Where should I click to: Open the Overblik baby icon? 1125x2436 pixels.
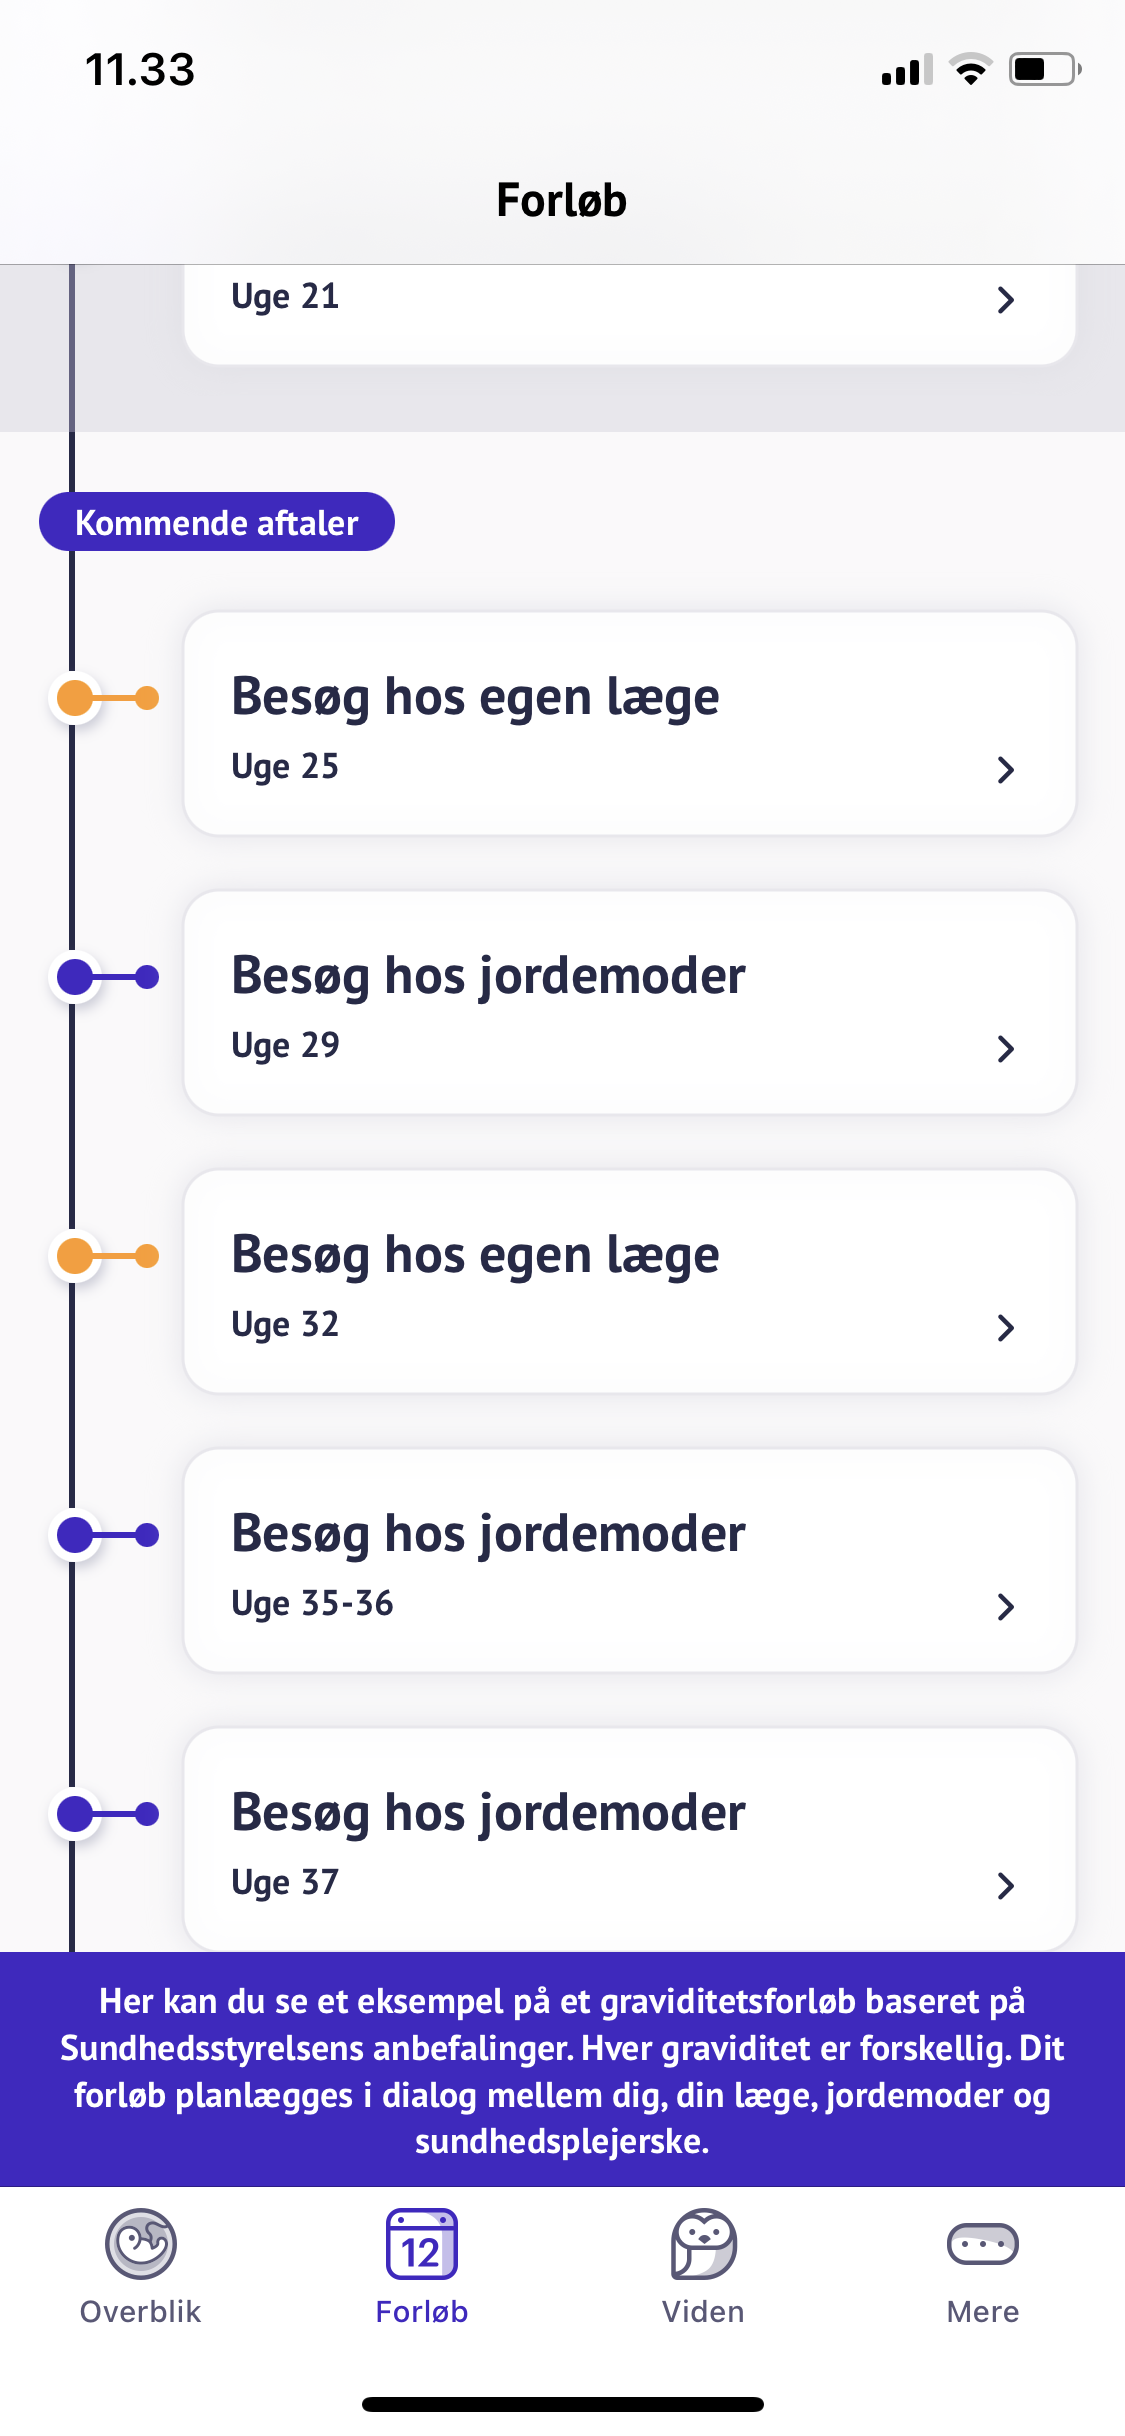click(x=141, y=2243)
